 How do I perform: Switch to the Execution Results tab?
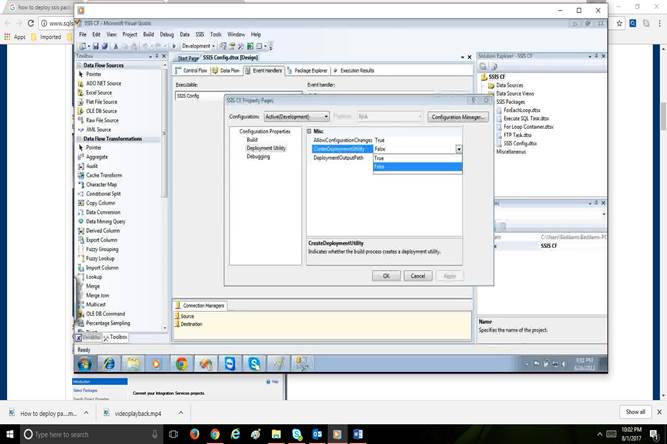[353, 71]
